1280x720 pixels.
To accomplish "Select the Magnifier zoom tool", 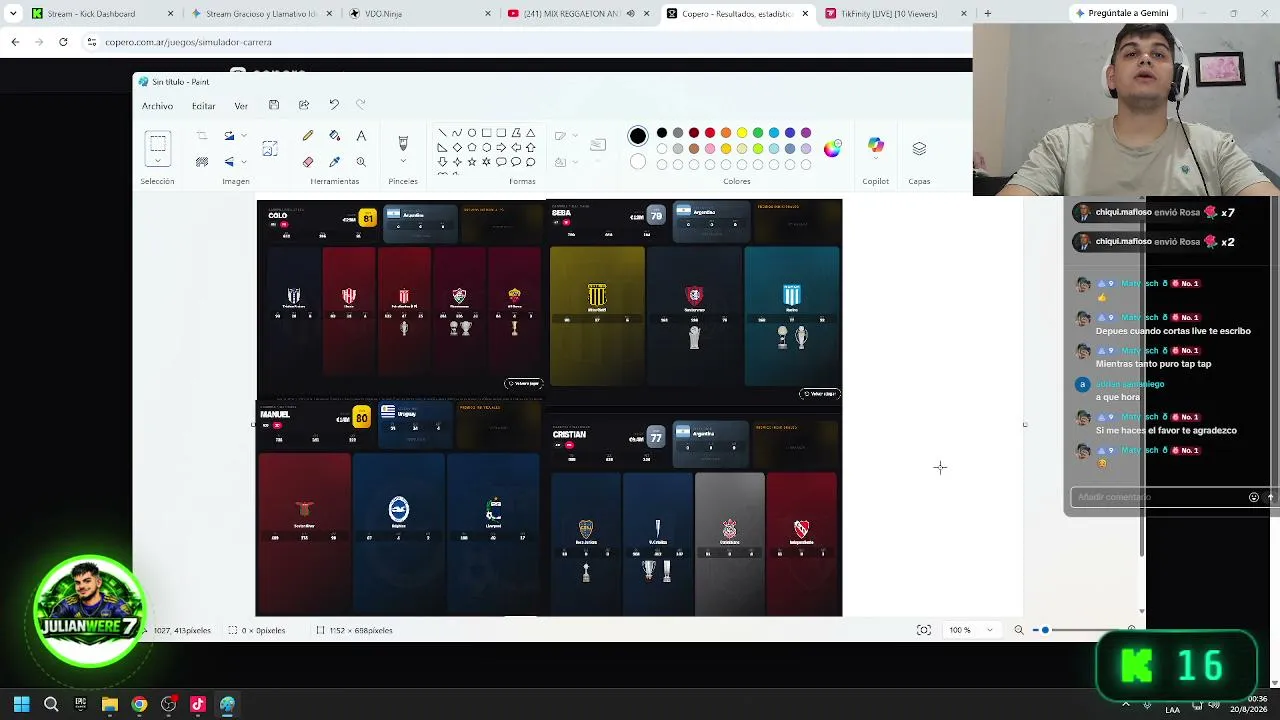I will click(361, 162).
